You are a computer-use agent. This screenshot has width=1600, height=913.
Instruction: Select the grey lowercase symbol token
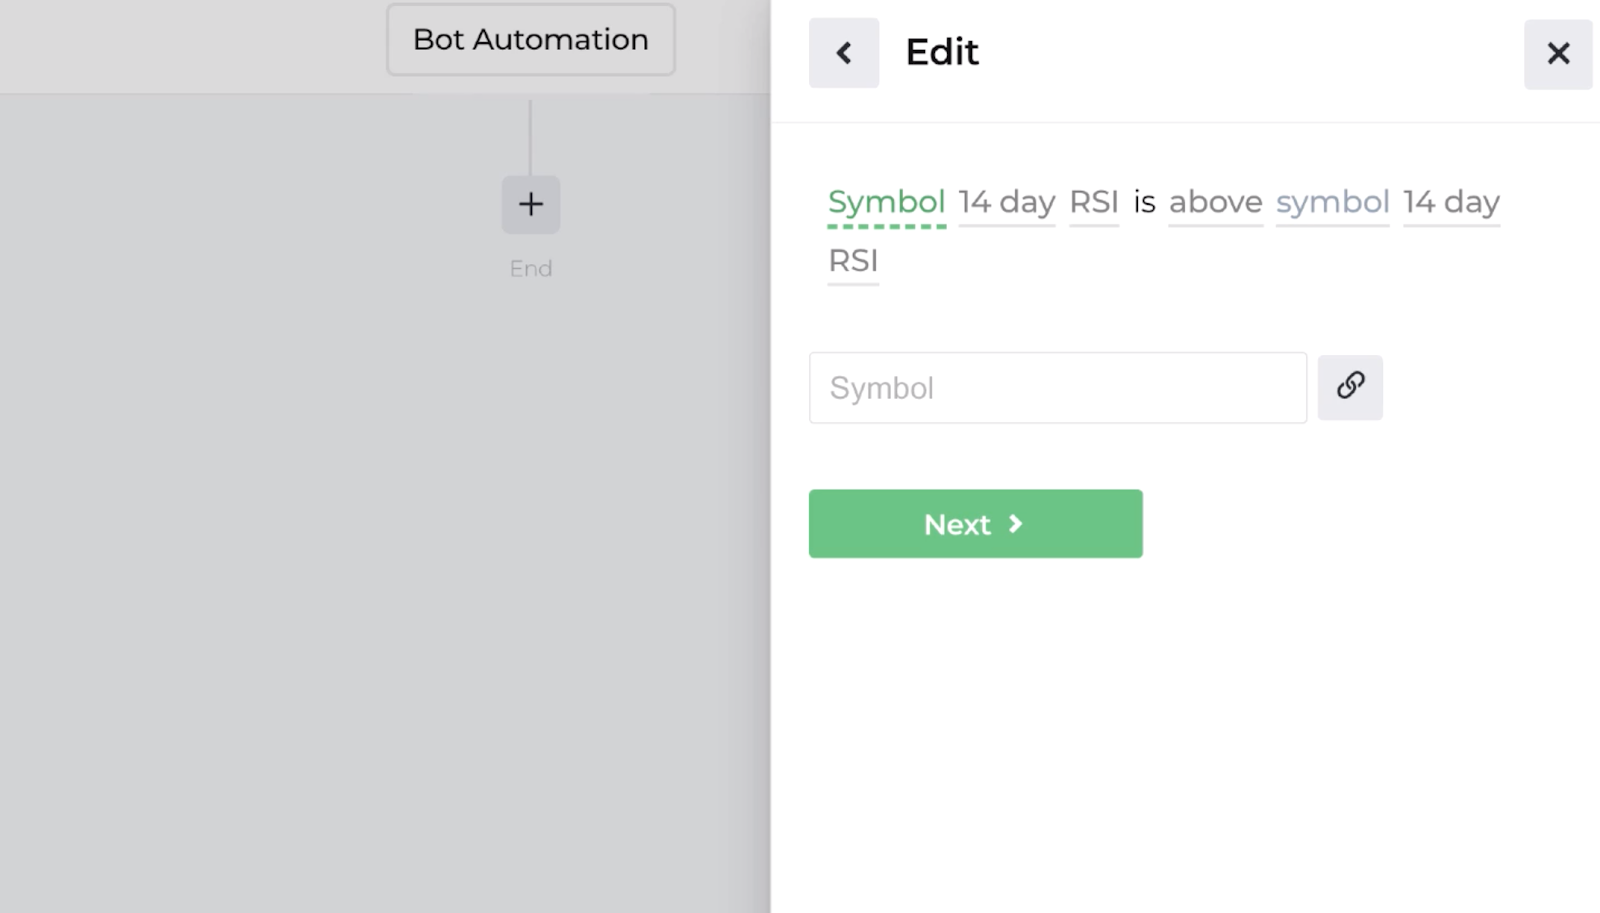(x=1333, y=203)
